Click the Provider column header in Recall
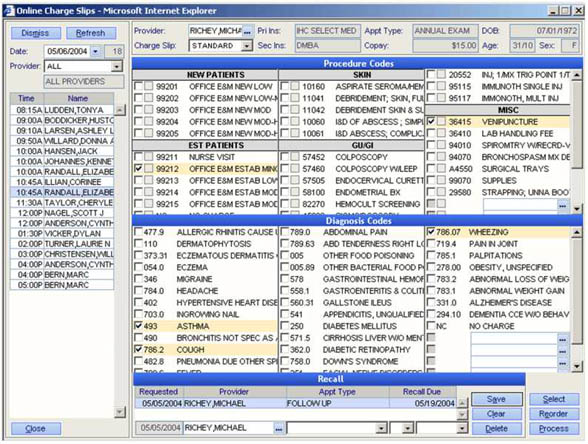The height and width of the screenshot is (444, 588). [234, 392]
